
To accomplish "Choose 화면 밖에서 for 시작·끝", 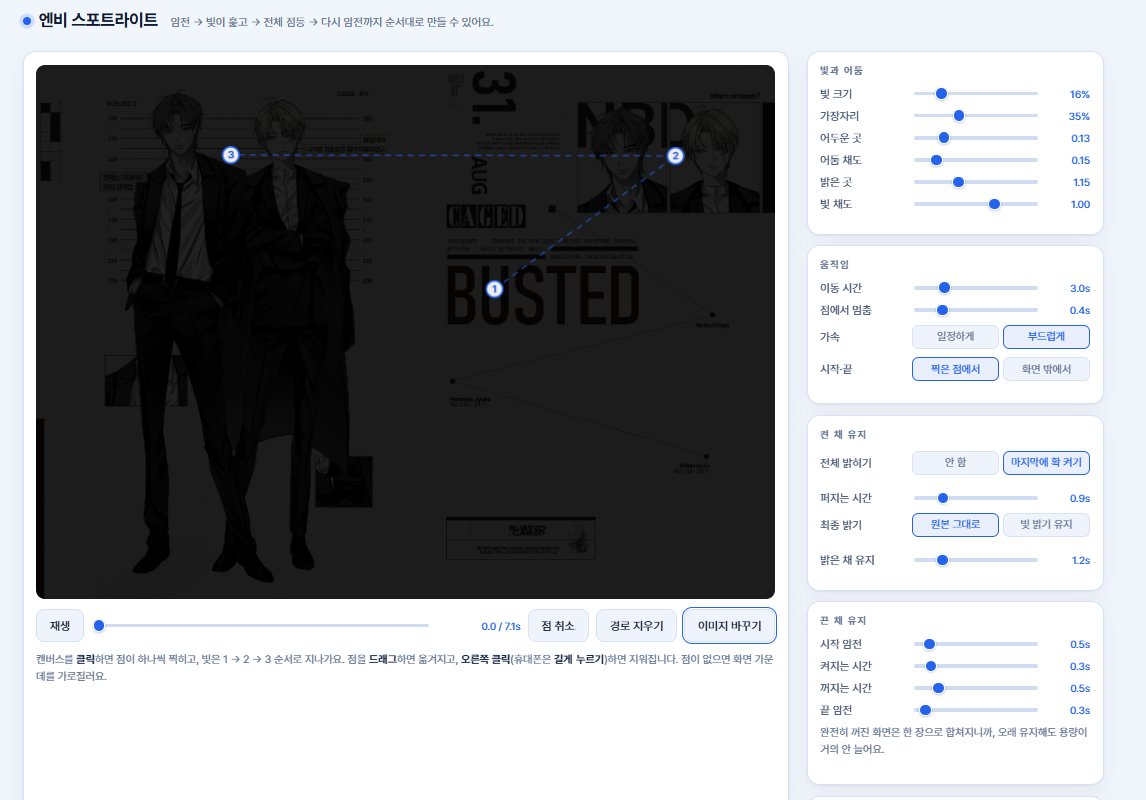I will [x=1046, y=369].
